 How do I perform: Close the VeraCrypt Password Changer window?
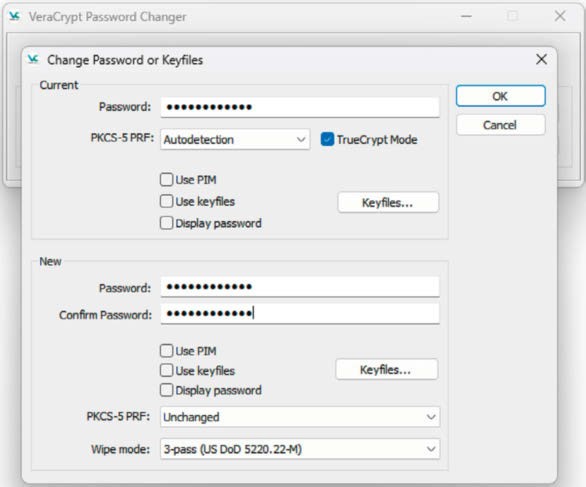[560, 16]
